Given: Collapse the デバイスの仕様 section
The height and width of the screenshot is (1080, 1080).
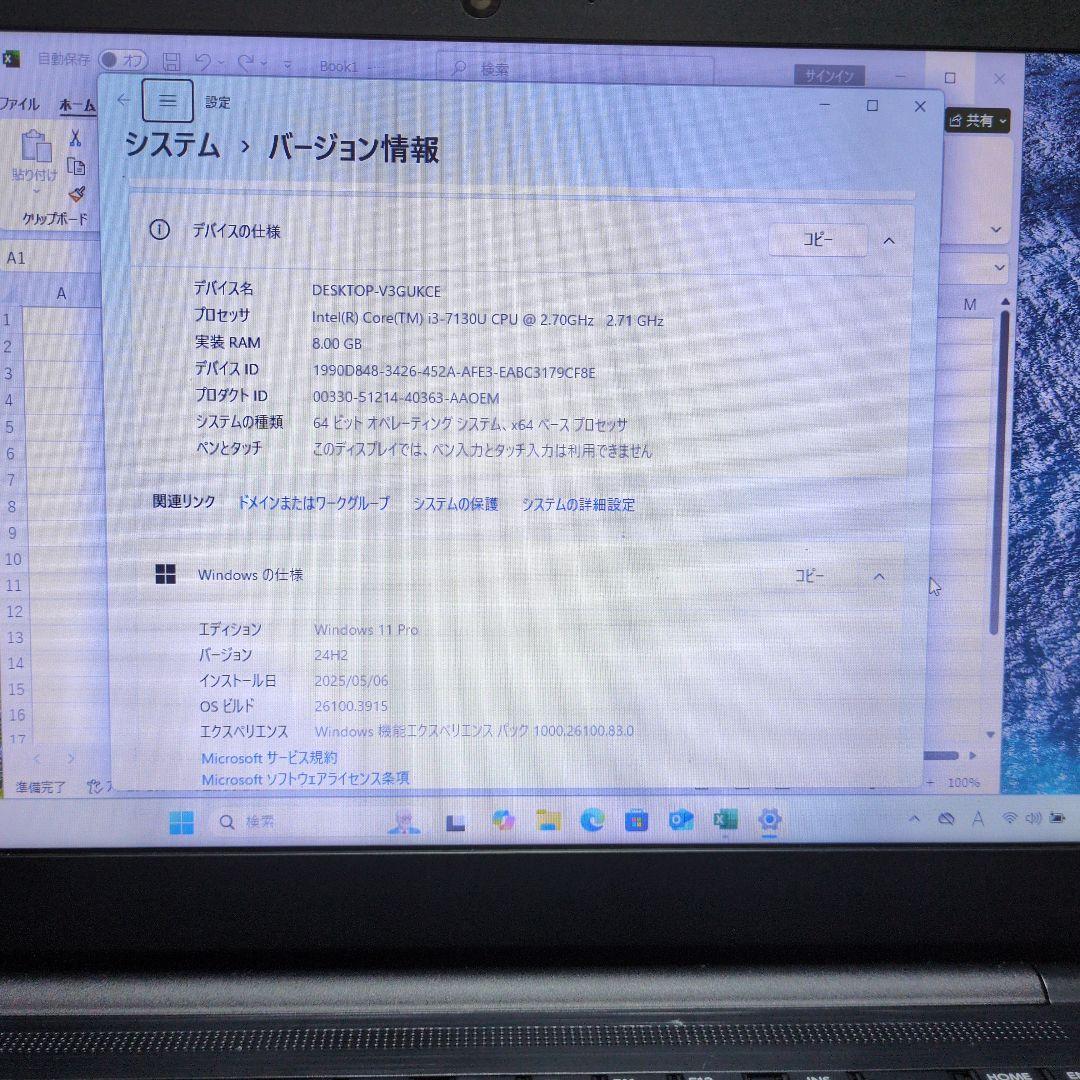Looking at the screenshot, I should click(x=889, y=240).
